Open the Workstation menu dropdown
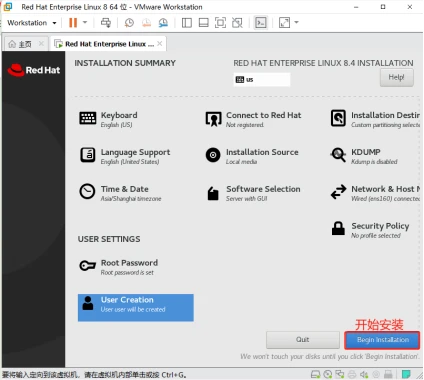Viewport: 424px width, 380px height. click(32, 23)
